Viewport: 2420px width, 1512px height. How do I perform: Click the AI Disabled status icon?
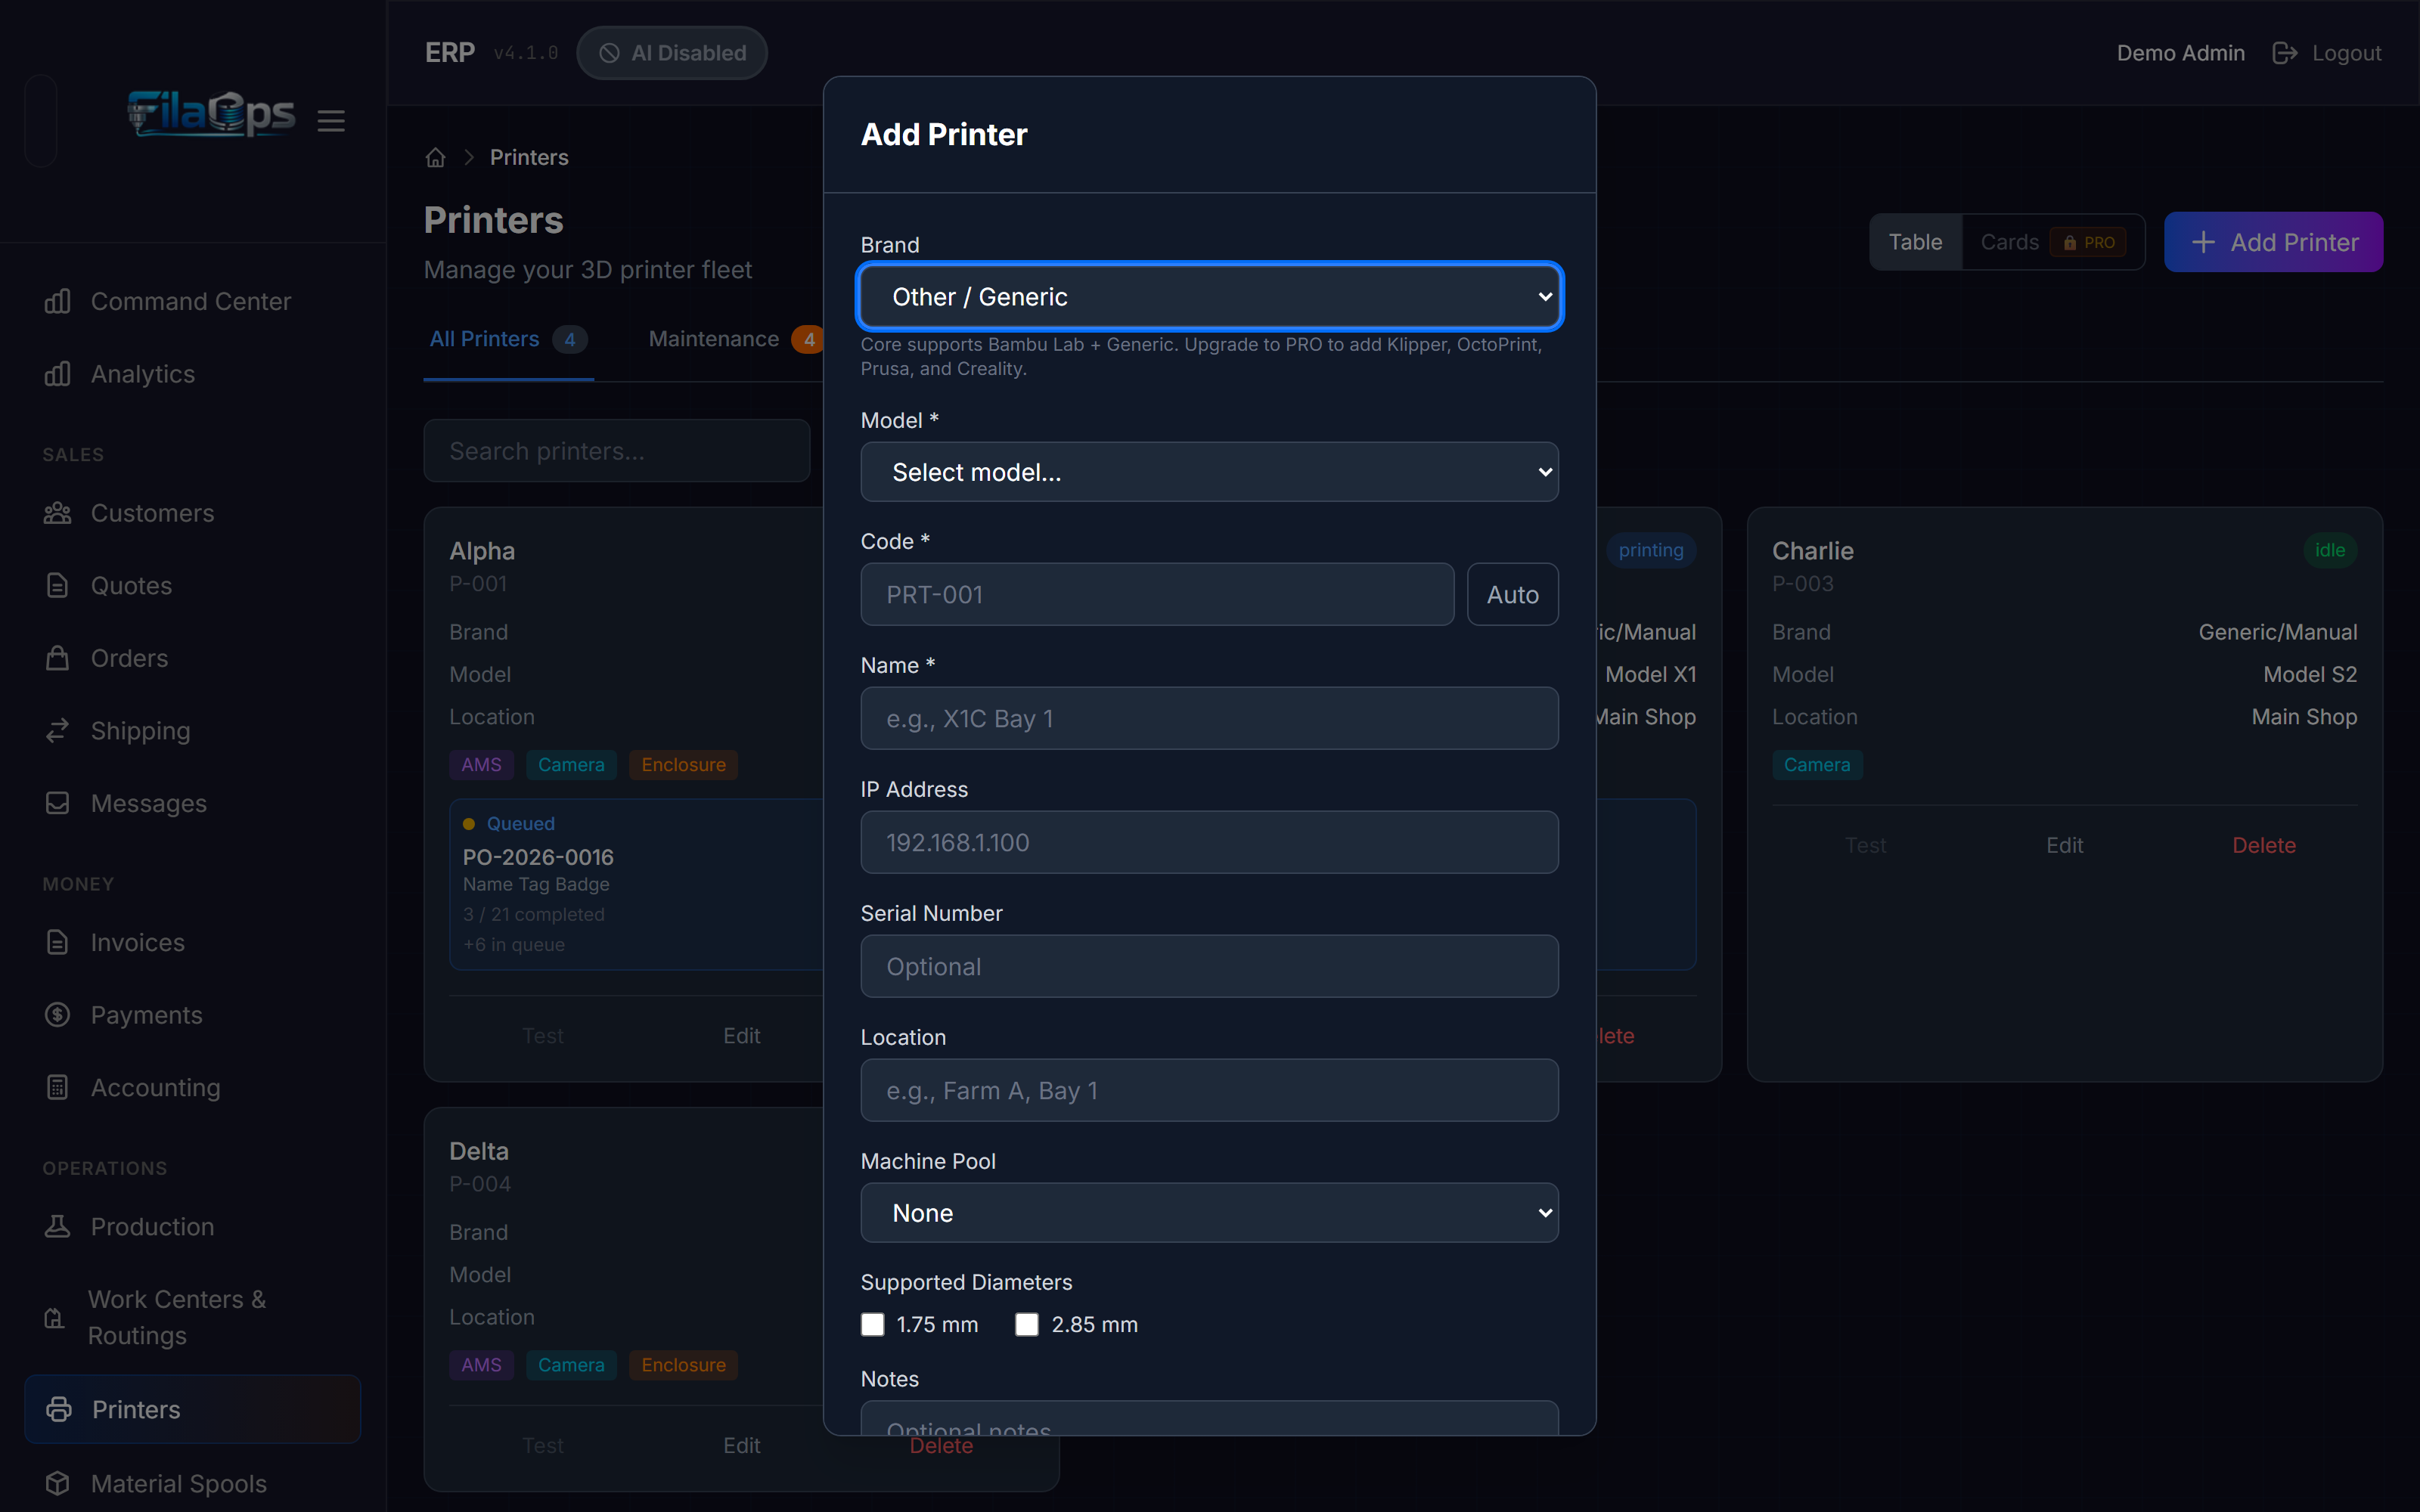(x=609, y=53)
